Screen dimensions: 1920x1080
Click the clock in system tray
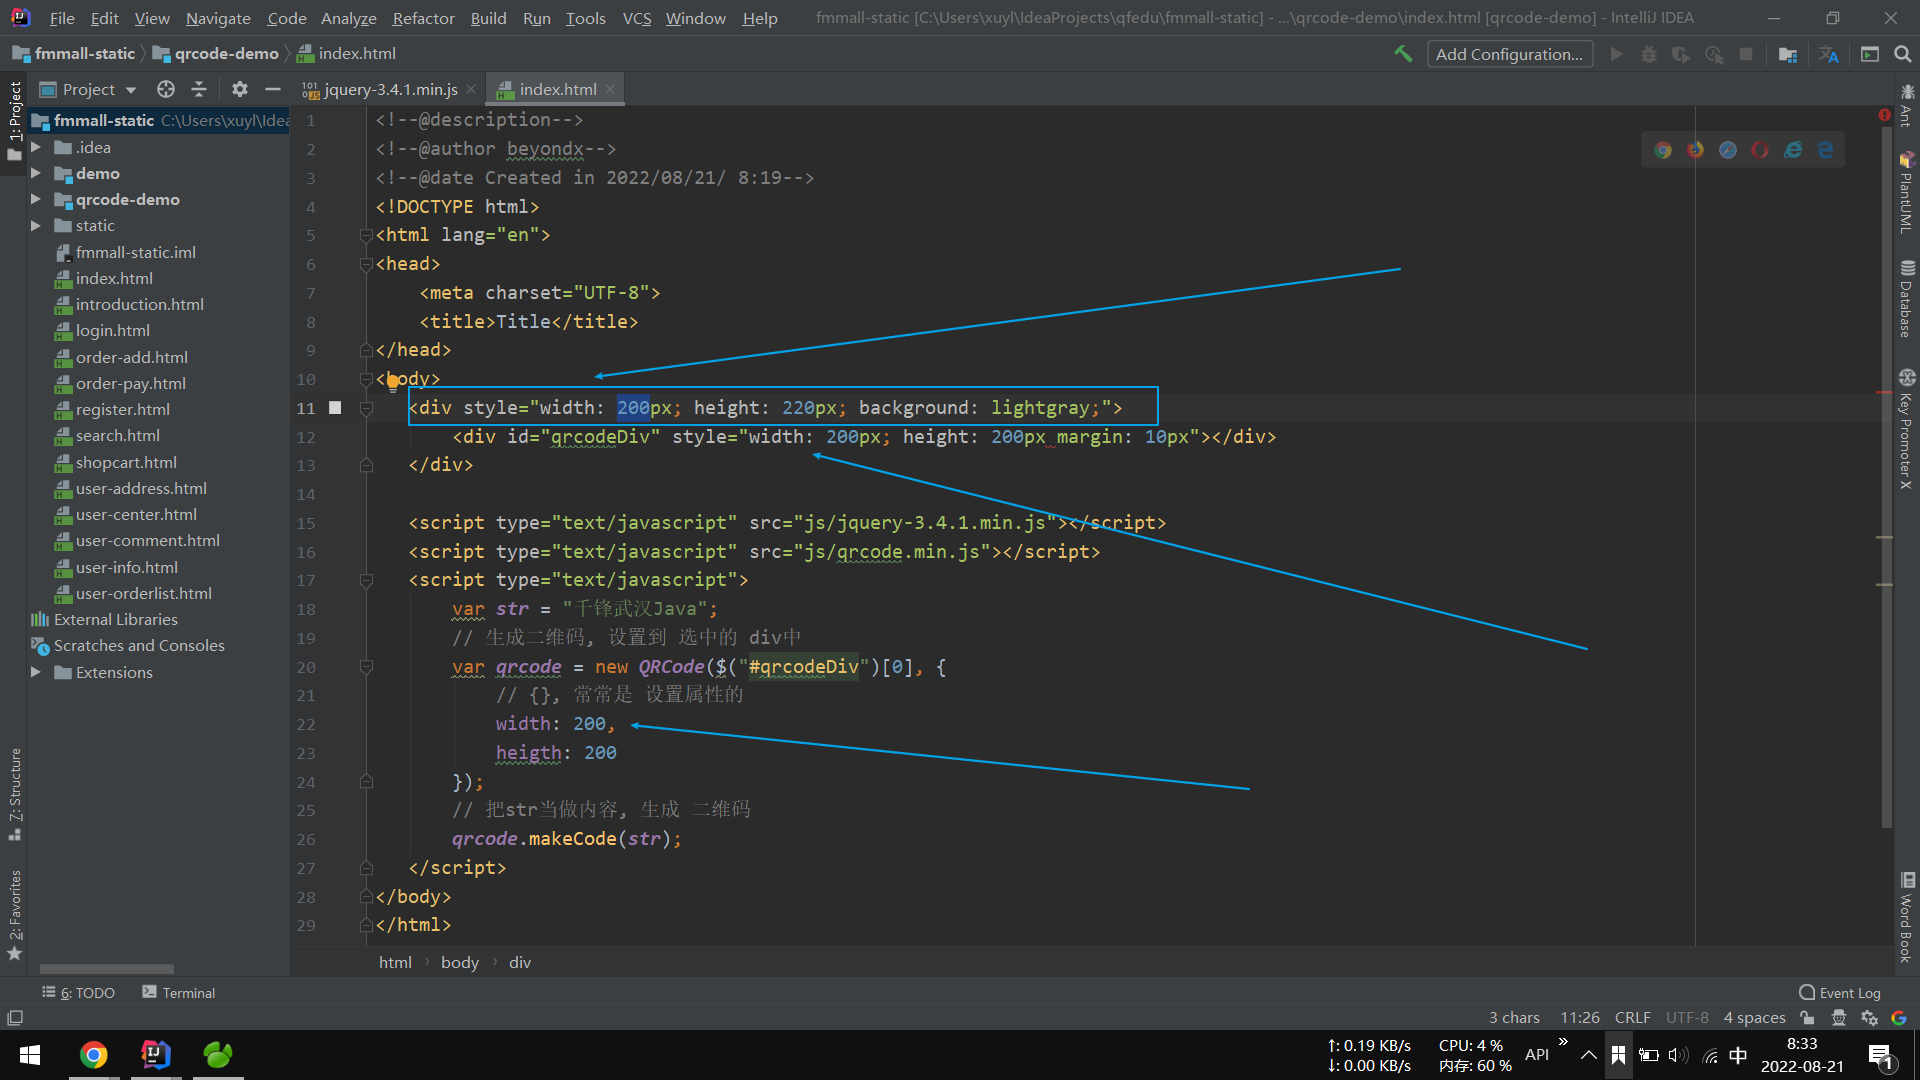1802,1055
